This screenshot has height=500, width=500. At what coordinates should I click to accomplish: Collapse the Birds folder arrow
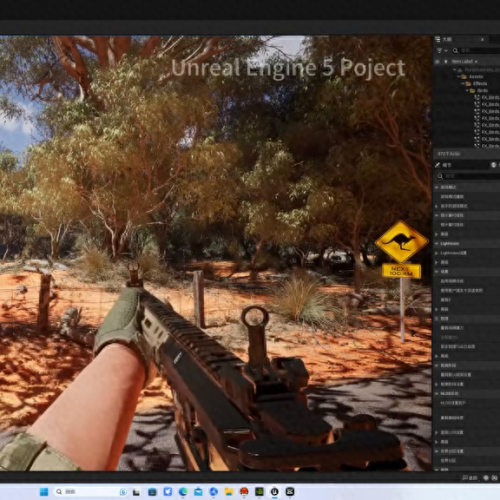click(x=467, y=91)
